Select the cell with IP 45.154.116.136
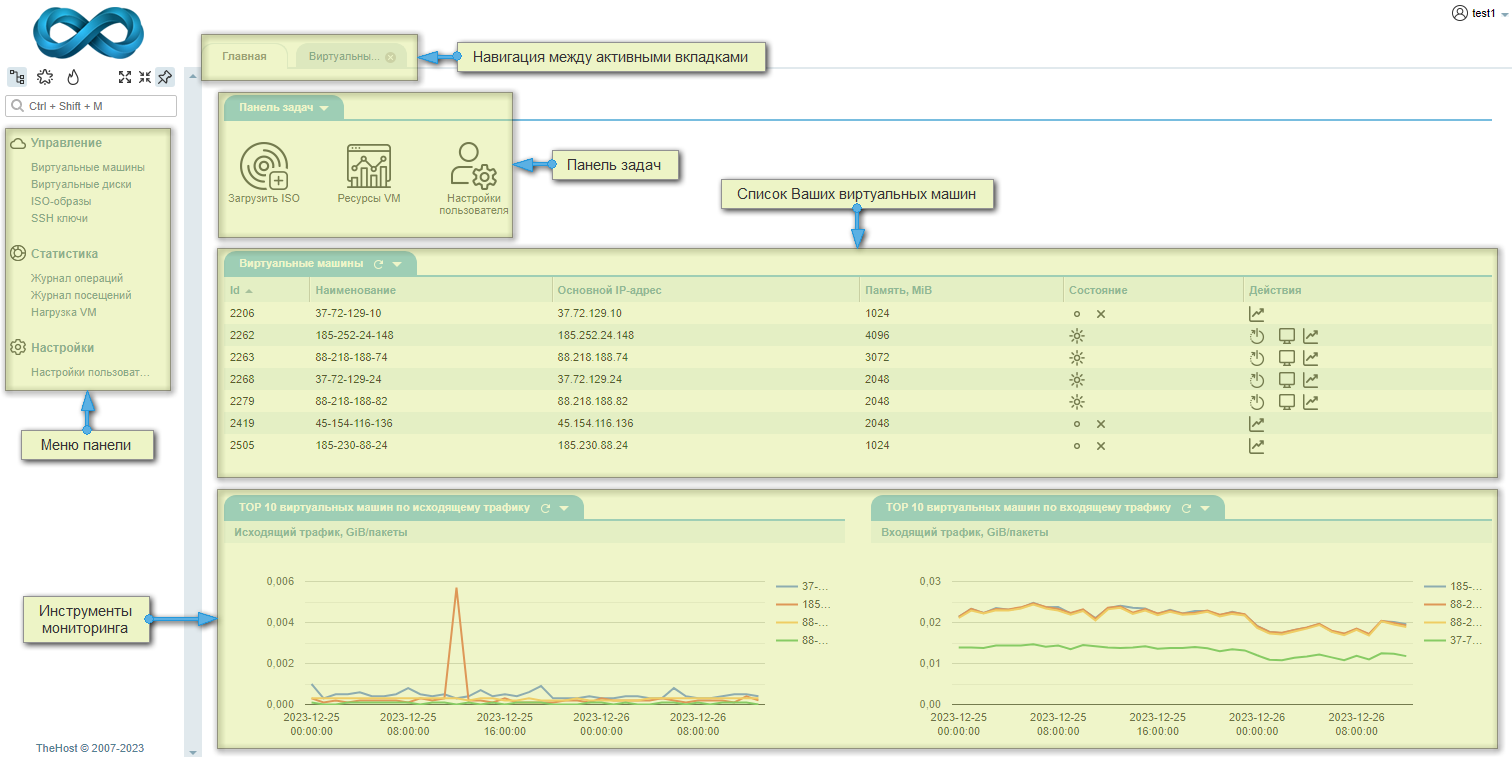Image resolution: width=1512 pixels, height=759 pixels. point(705,424)
